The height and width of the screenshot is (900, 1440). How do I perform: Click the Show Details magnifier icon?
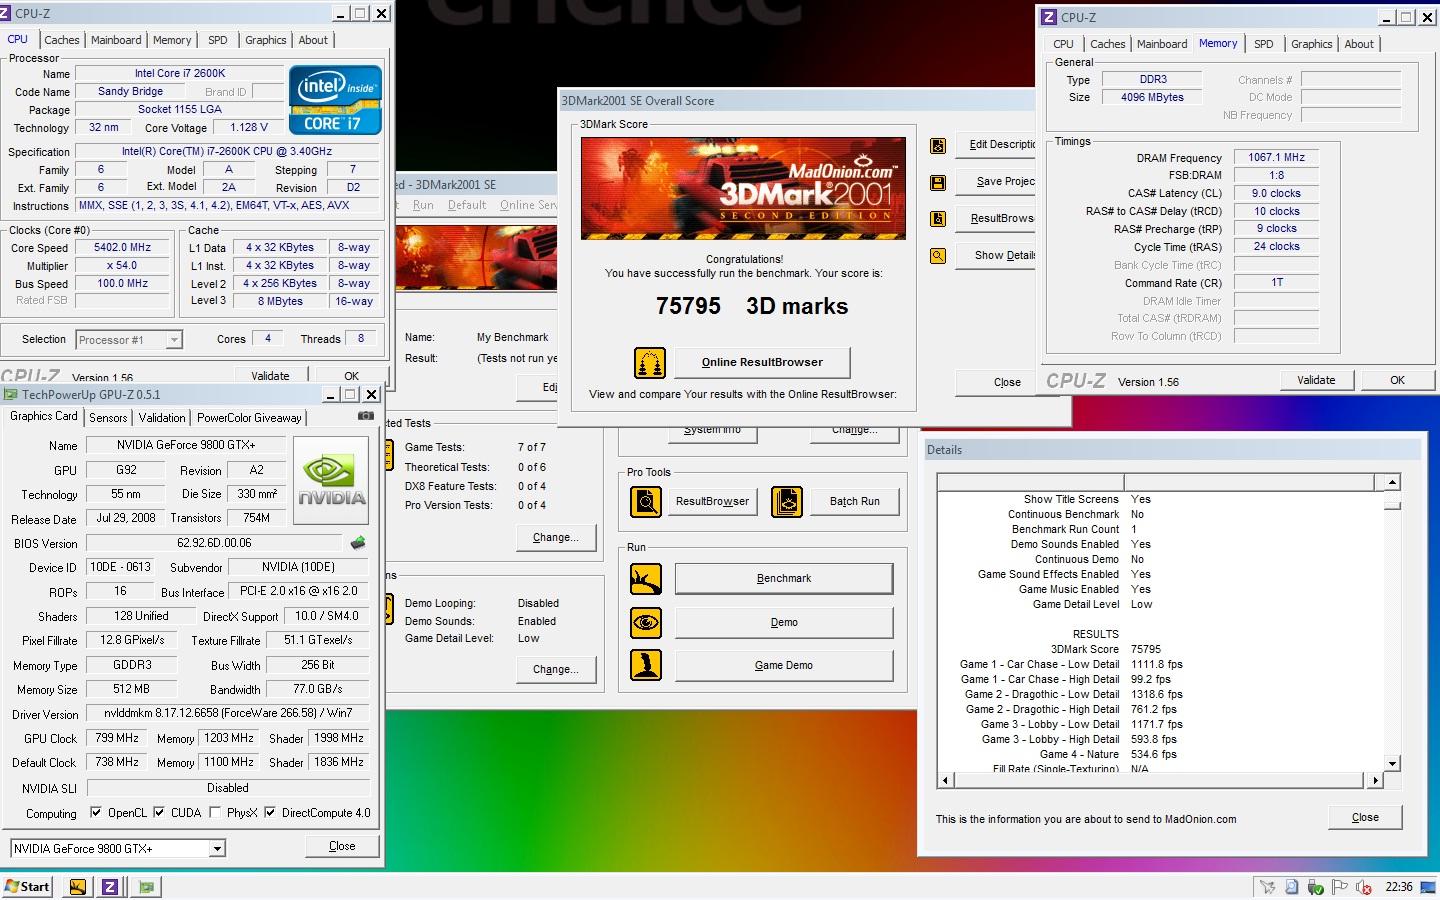click(x=938, y=256)
